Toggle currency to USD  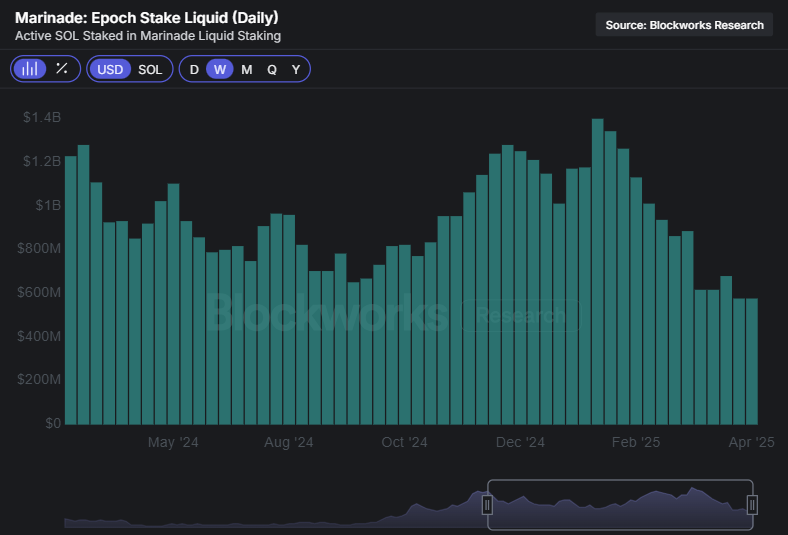(x=110, y=69)
